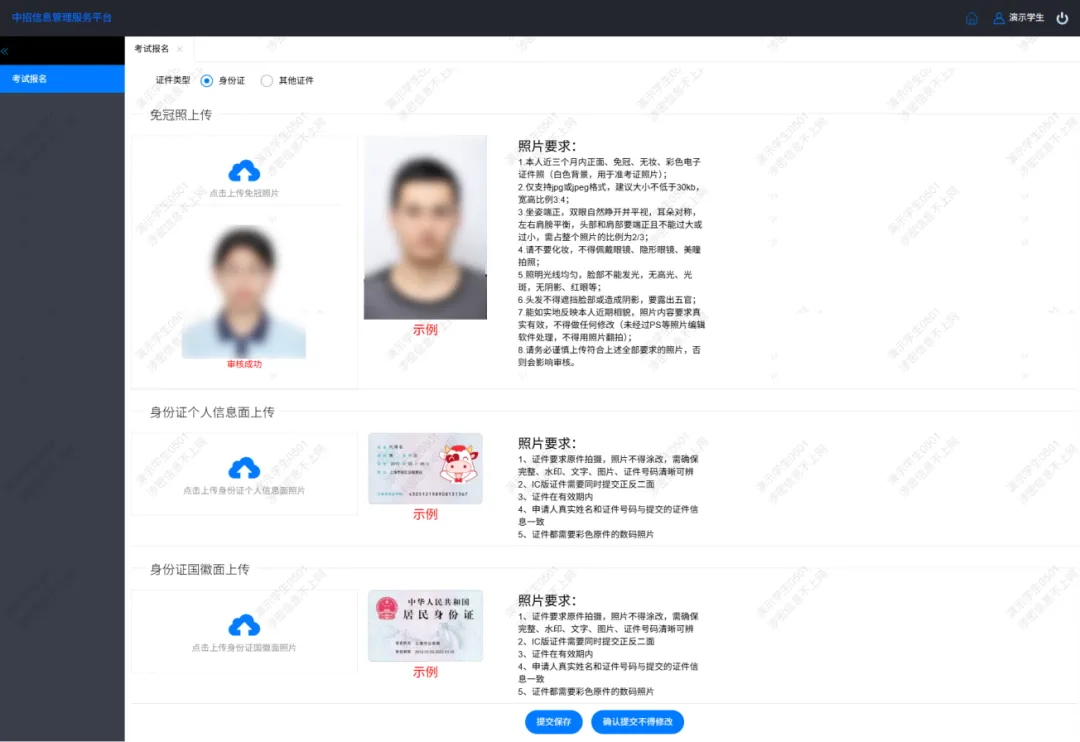The height and width of the screenshot is (742, 1080).
Task: Click the platform logo 中招信息管理服务平台
Action: point(60,17)
